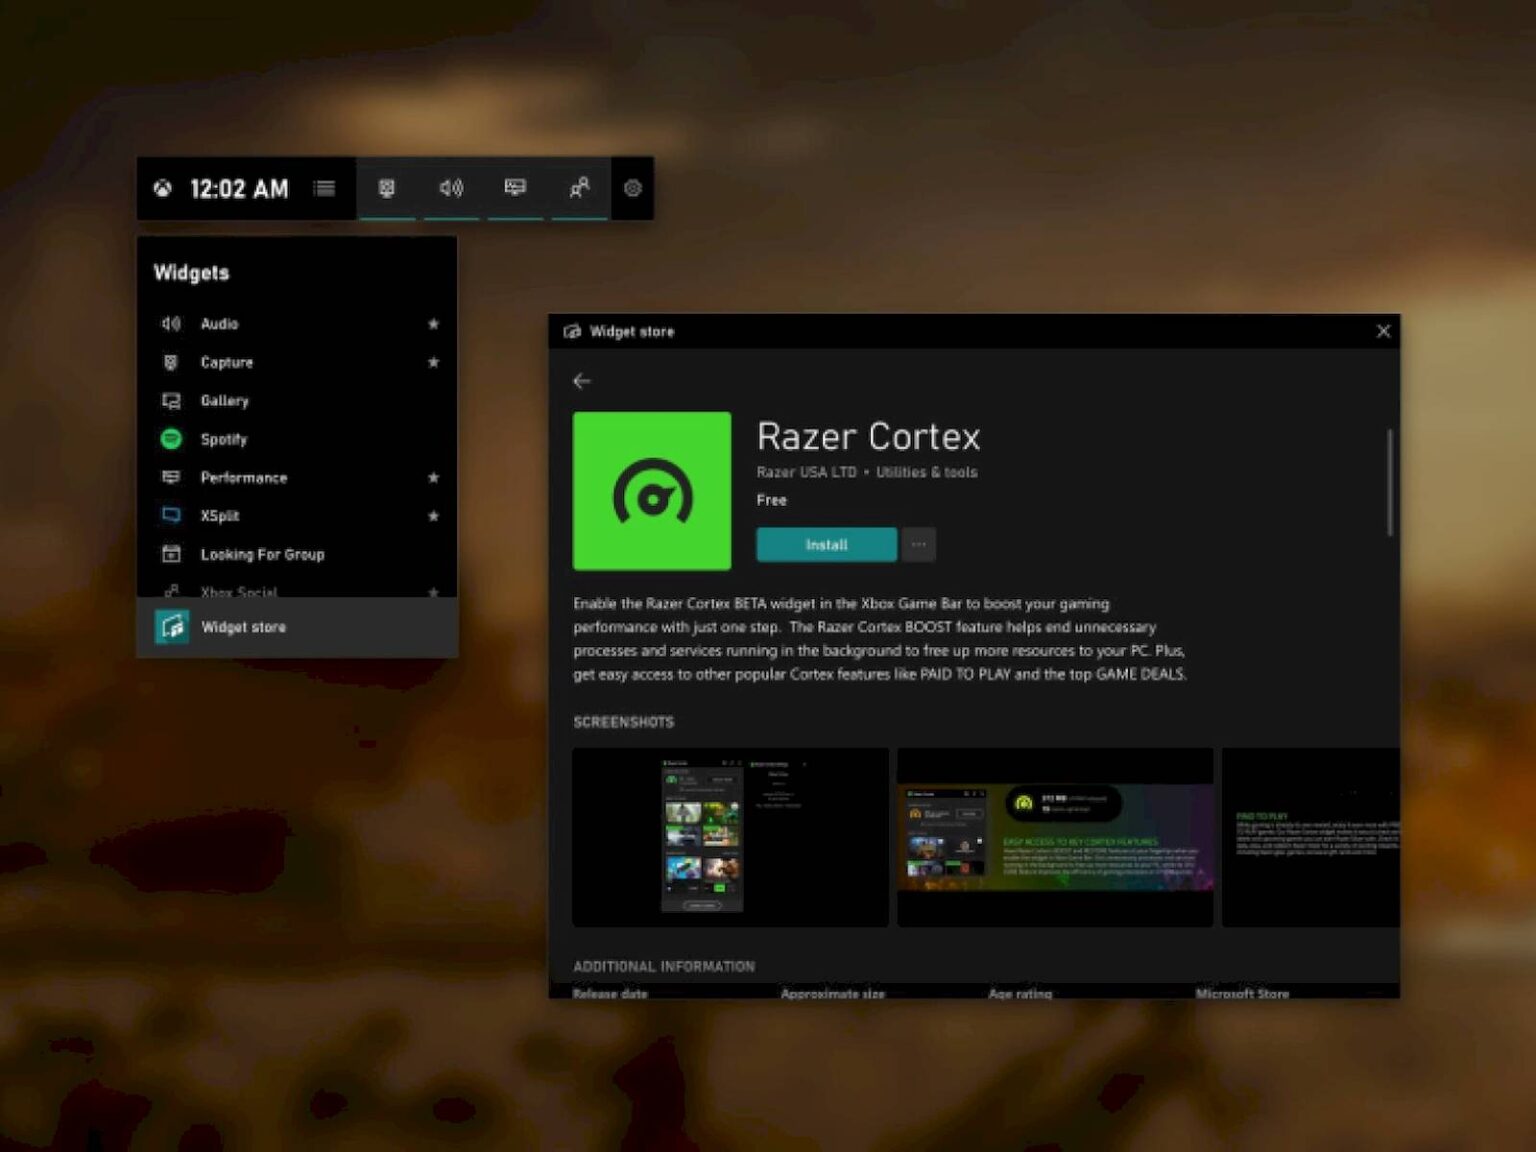Click the Spotify green logo icon
Image resolution: width=1536 pixels, height=1152 pixels.
pyautogui.click(x=171, y=439)
